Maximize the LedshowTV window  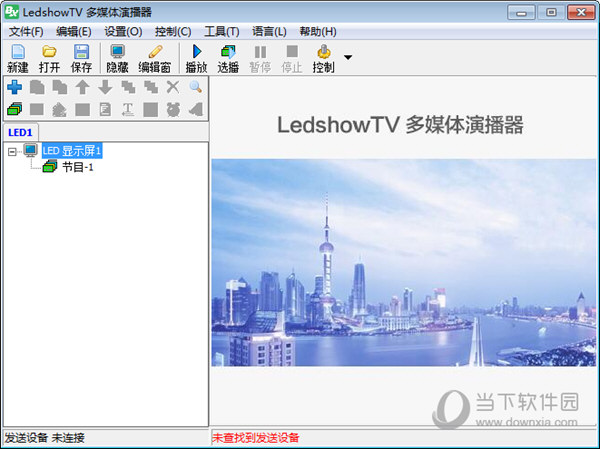click(x=551, y=12)
